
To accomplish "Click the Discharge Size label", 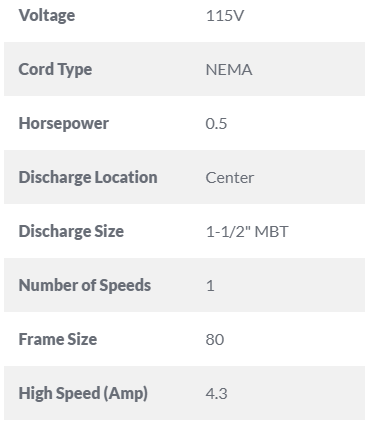I will click(71, 231).
